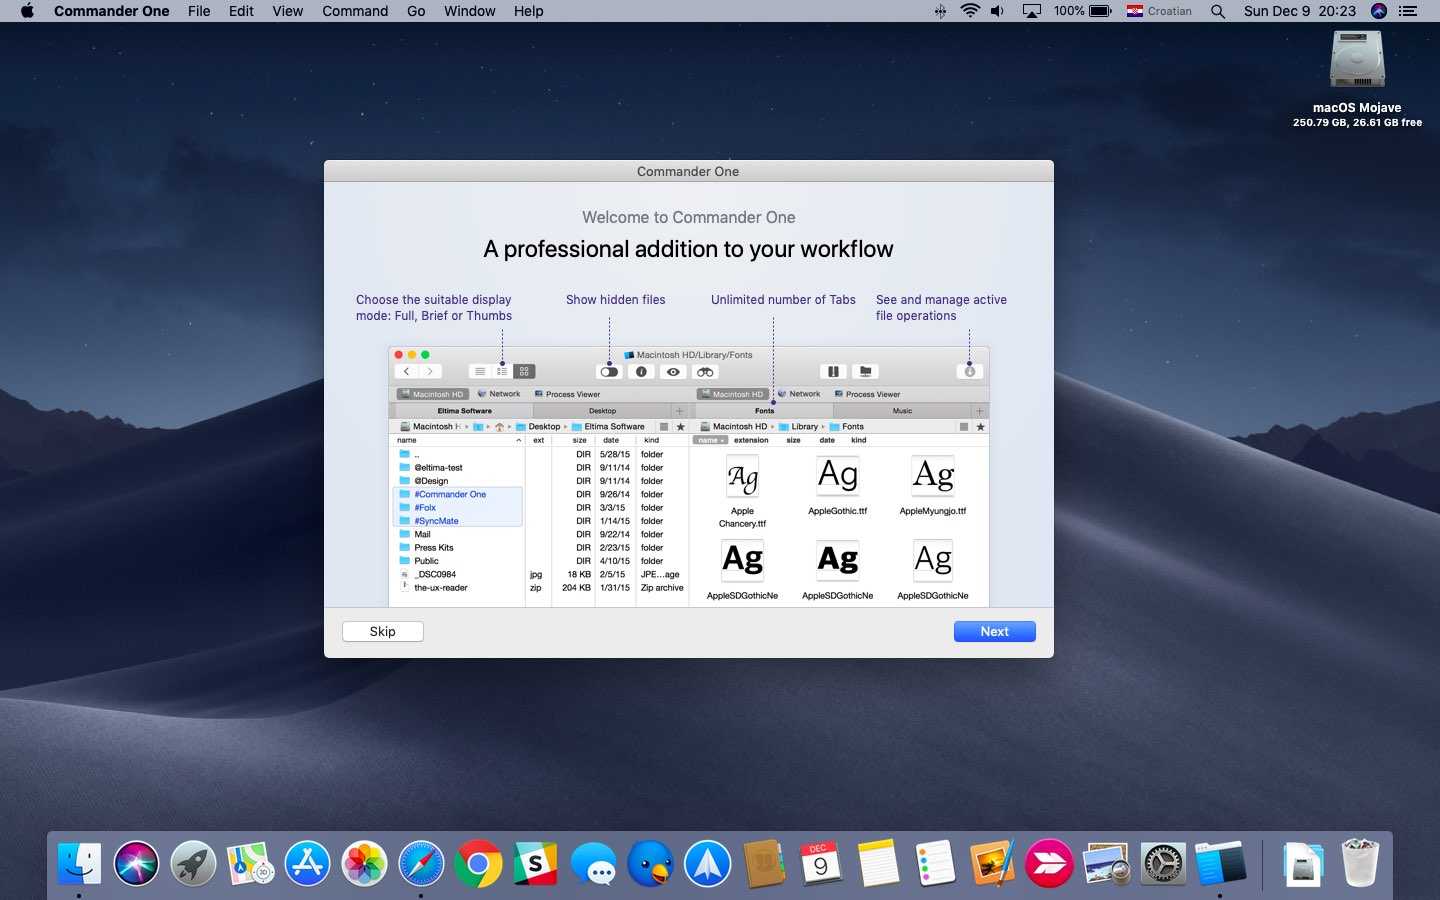This screenshot has height=900, width=1440.
Task: Expand the Croatian input source menu
Action: (x=1159, y=11)
